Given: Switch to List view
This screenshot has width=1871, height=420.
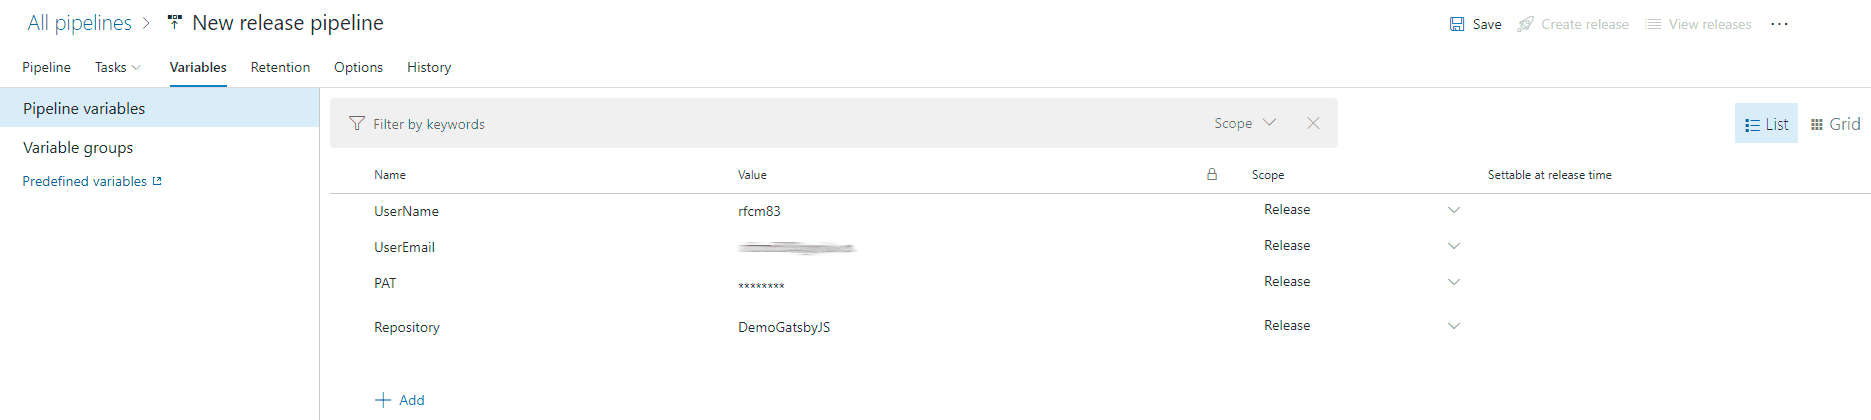Looking at the screenshot, I should pyautogui.click(x=1766, y=124).
